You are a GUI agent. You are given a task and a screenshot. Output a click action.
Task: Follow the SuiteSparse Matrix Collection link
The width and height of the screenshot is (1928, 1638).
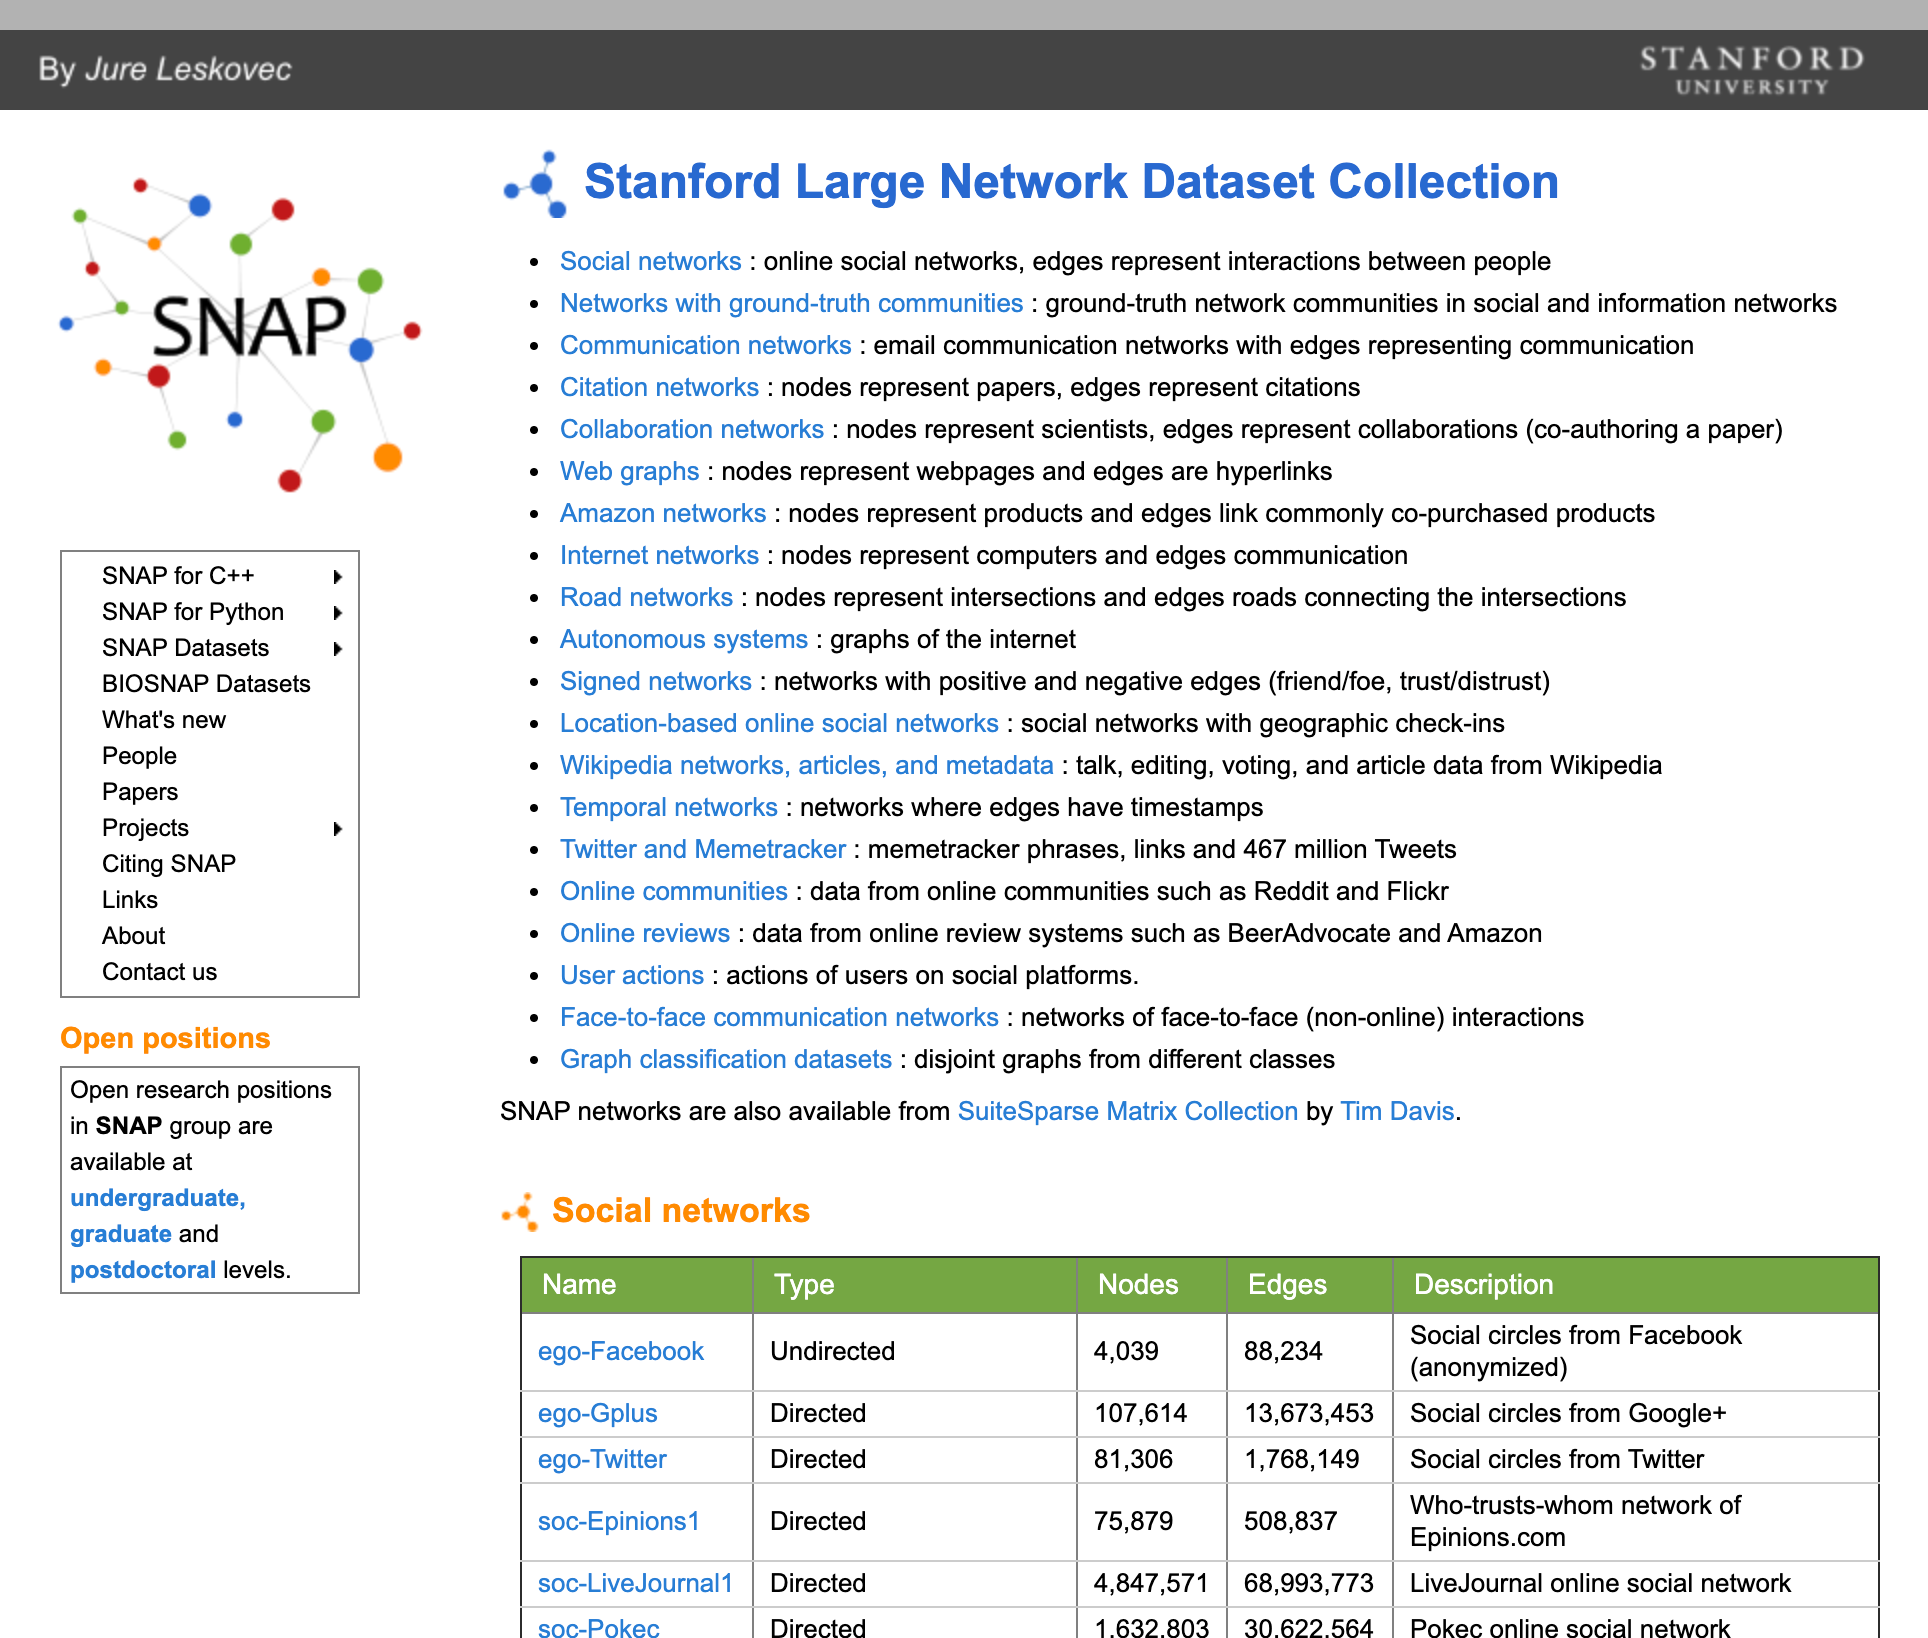pyautogui.click(x=1127, y=1112)
